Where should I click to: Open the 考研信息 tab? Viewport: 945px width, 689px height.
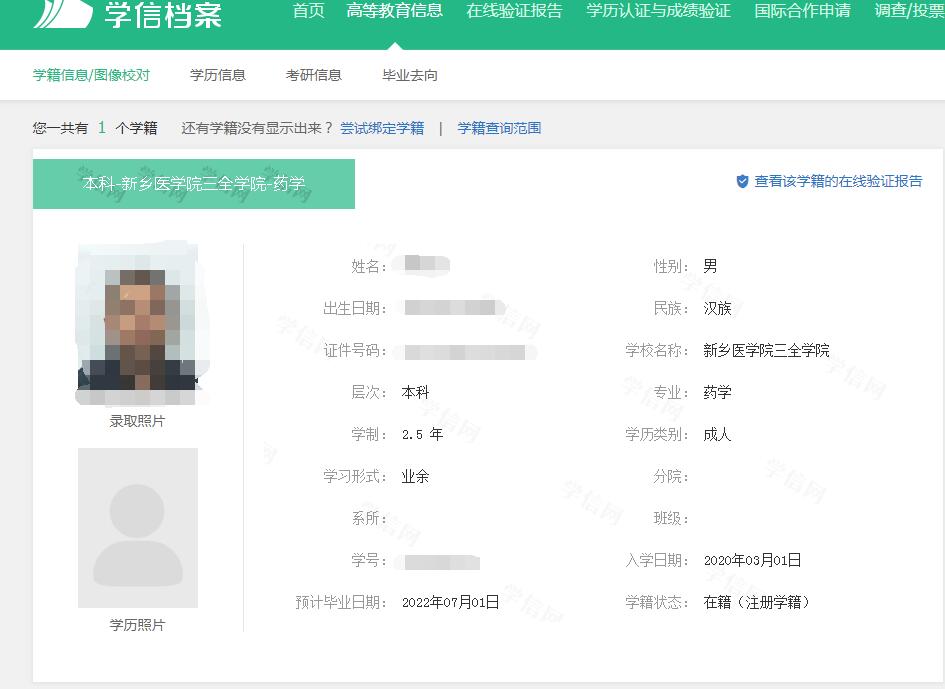tap(314, 75)
